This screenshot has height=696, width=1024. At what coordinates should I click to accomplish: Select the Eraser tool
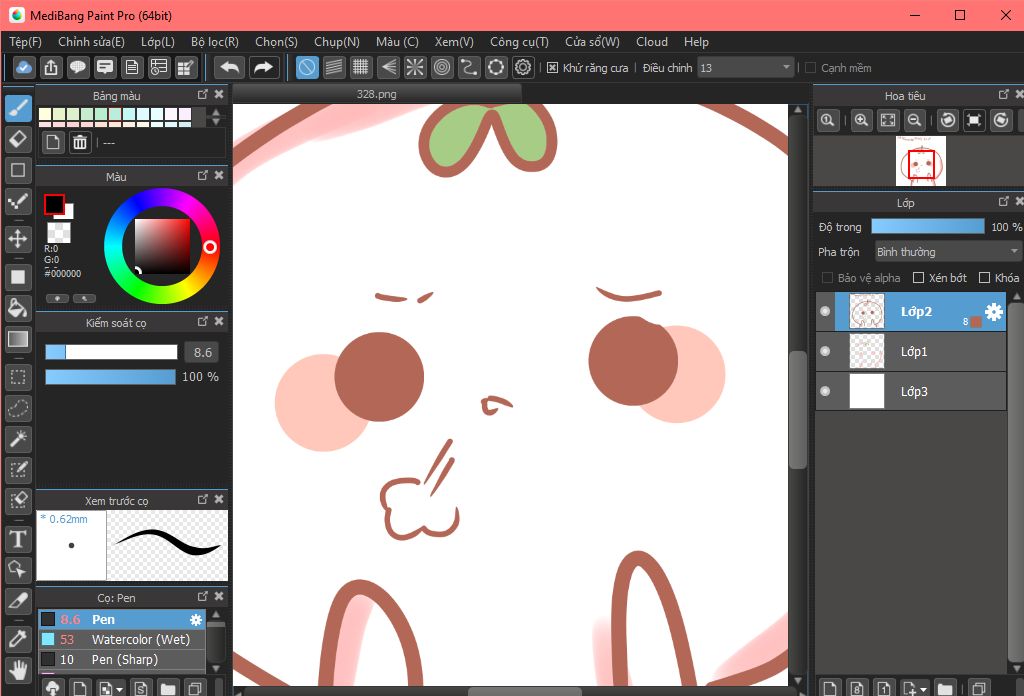[18, 139]
